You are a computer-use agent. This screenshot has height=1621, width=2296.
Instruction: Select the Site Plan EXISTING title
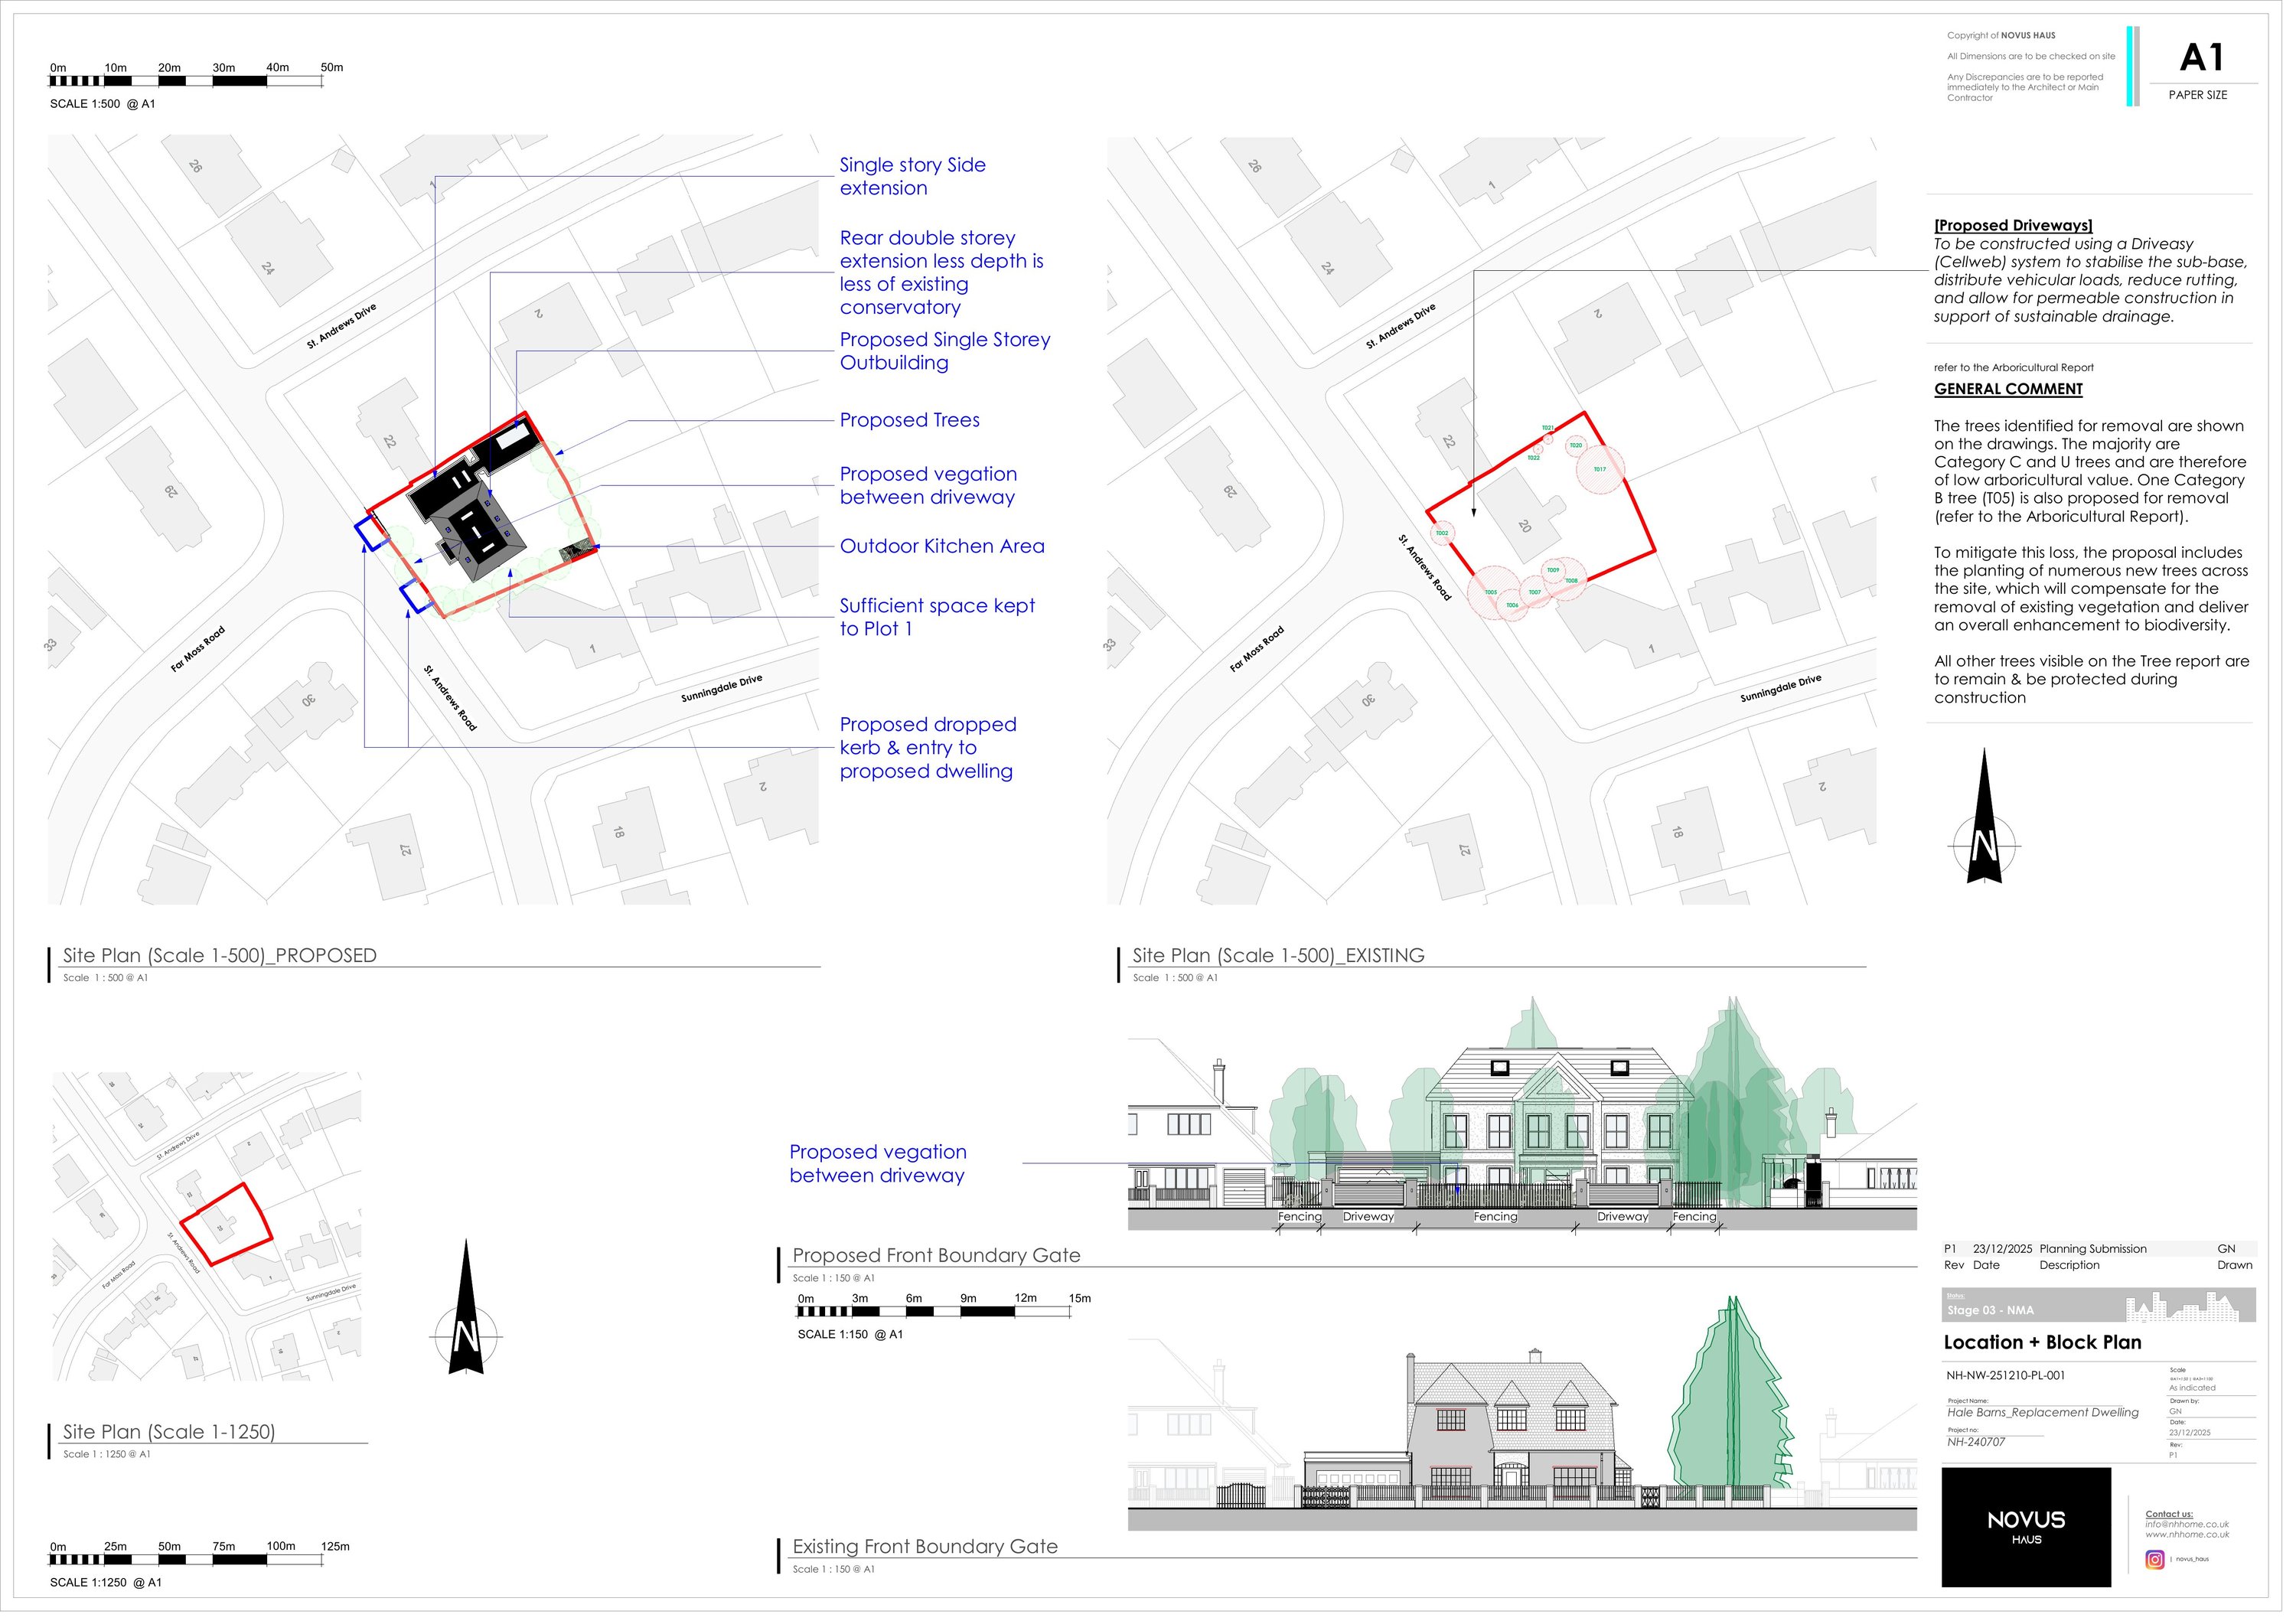(x=1280, y=956)
